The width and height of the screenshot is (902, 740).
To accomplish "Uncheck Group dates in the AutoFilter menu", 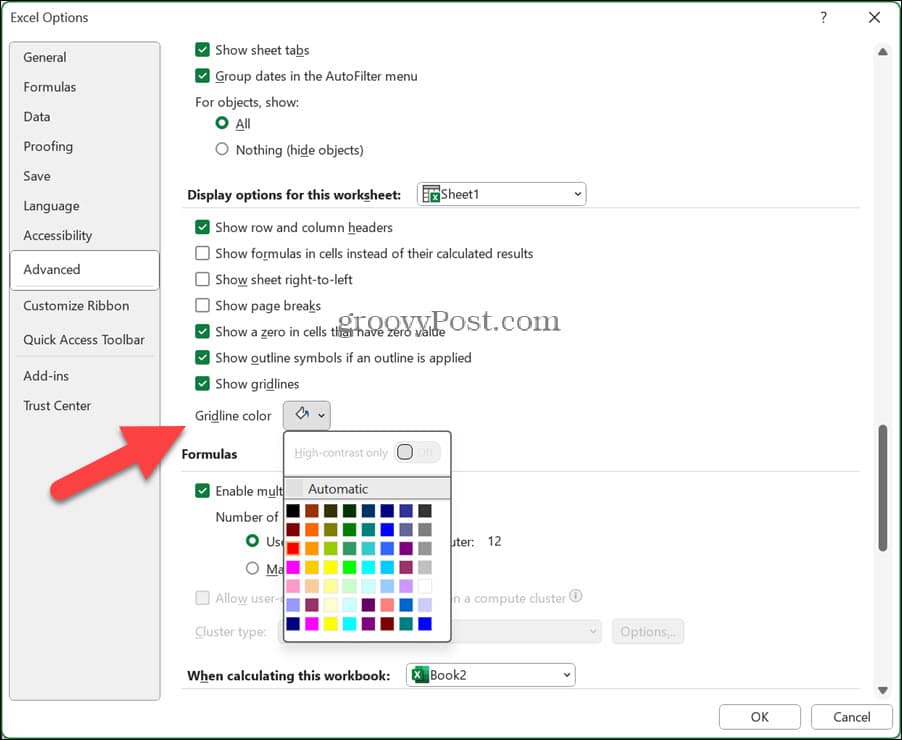I will click(x=202, y=76).
